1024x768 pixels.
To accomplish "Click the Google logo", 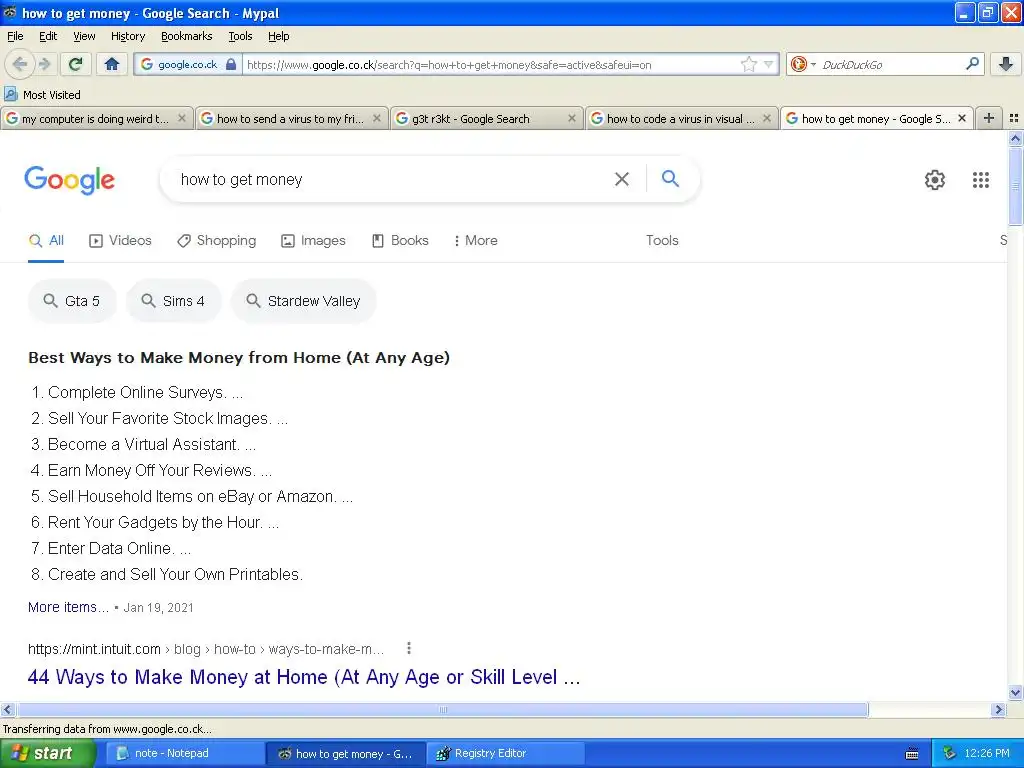I will pyautogui.click(x=69, y=180).
